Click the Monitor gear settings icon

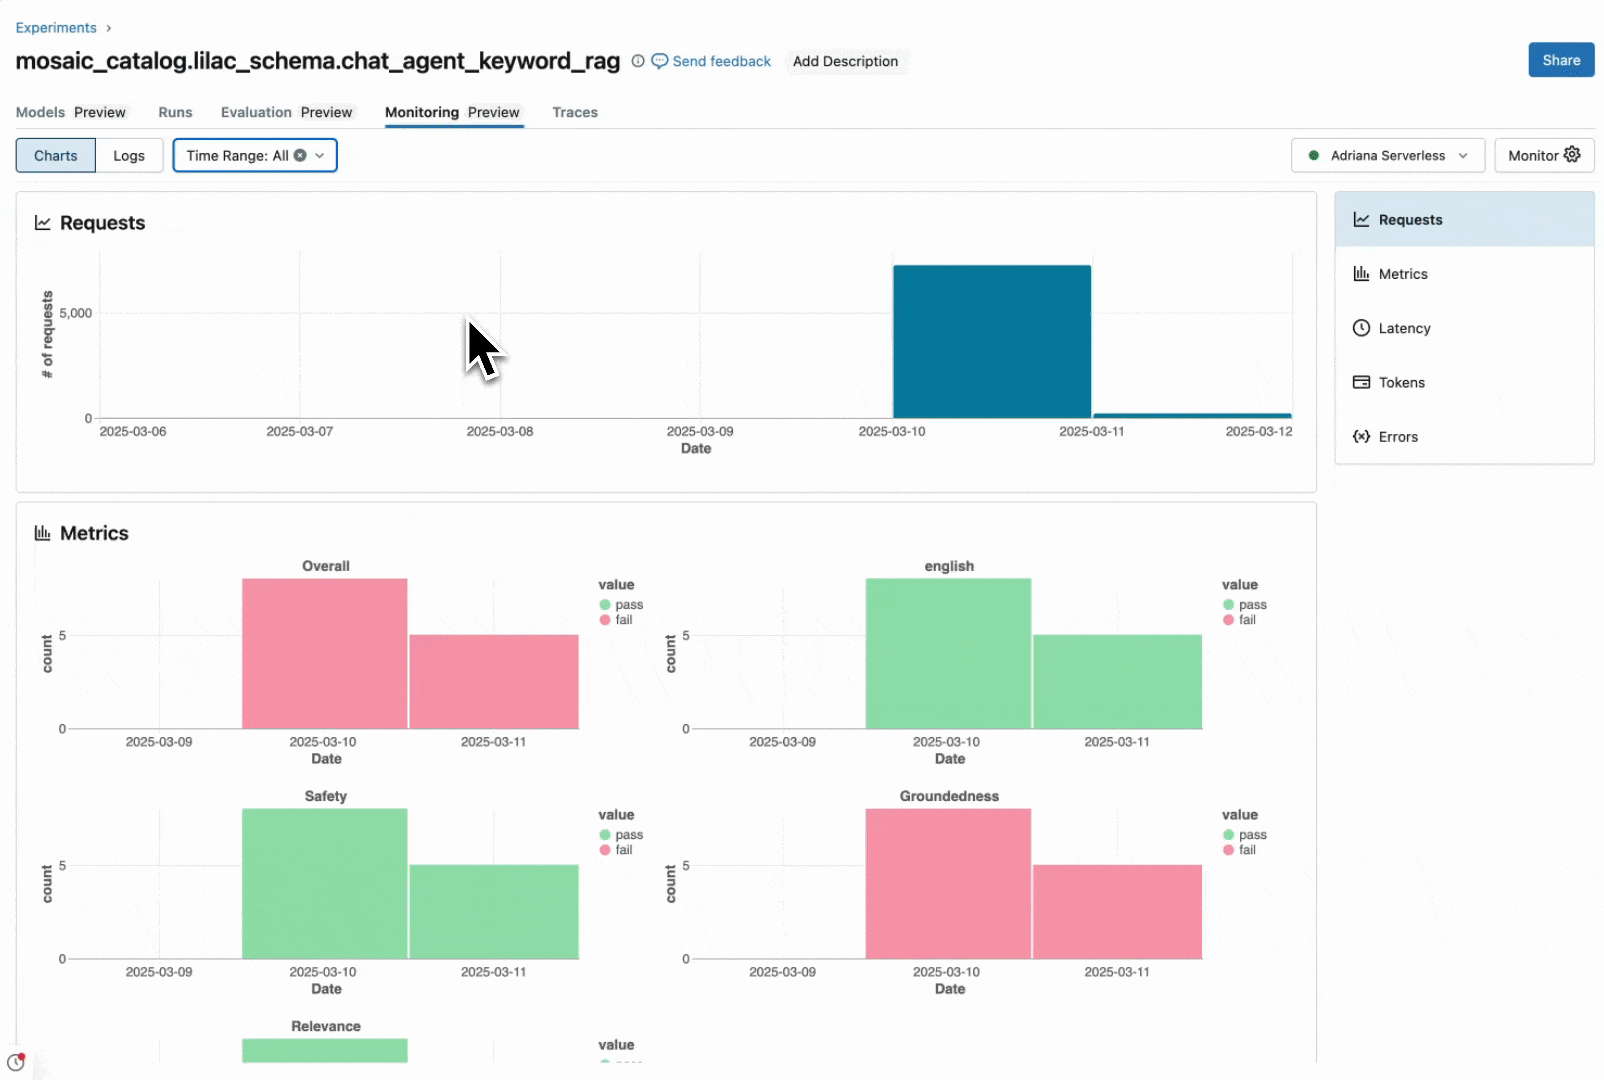point(1572,155)
